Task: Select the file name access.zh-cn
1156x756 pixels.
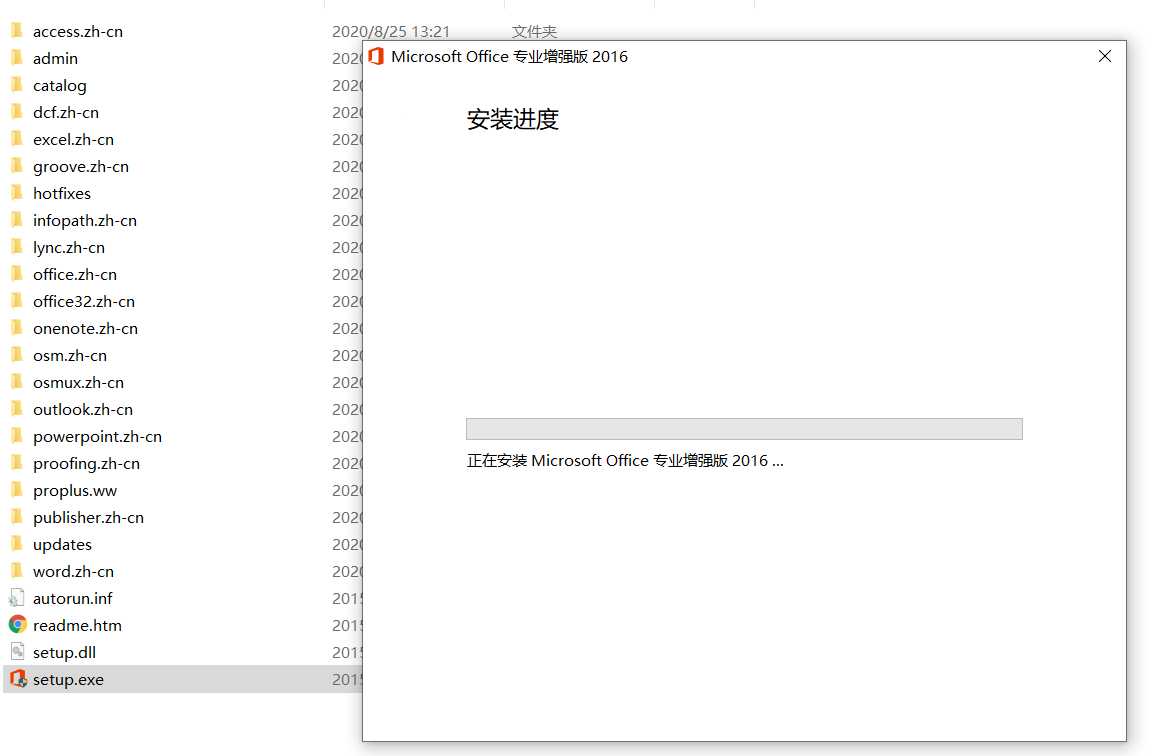Action: [77, 32]
